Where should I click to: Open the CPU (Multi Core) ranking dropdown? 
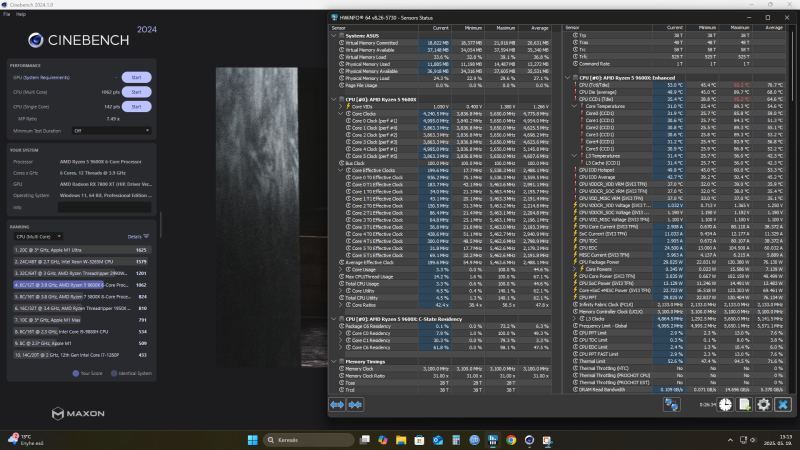tap(38, 237)
